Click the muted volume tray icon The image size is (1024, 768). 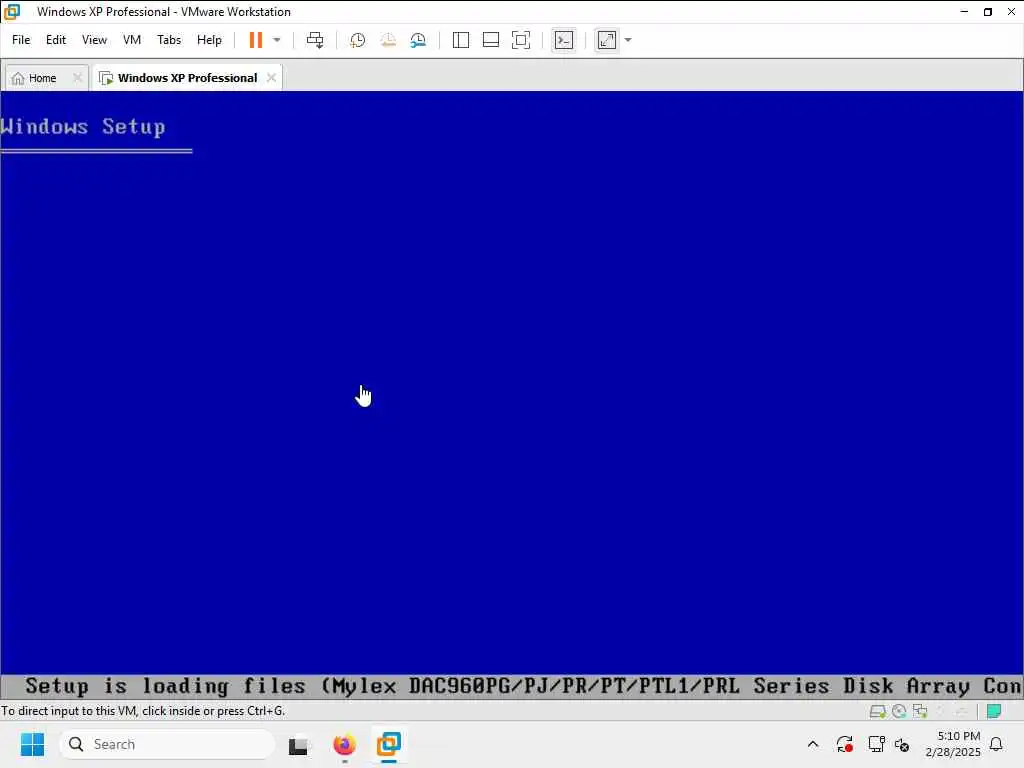(903, 744)
